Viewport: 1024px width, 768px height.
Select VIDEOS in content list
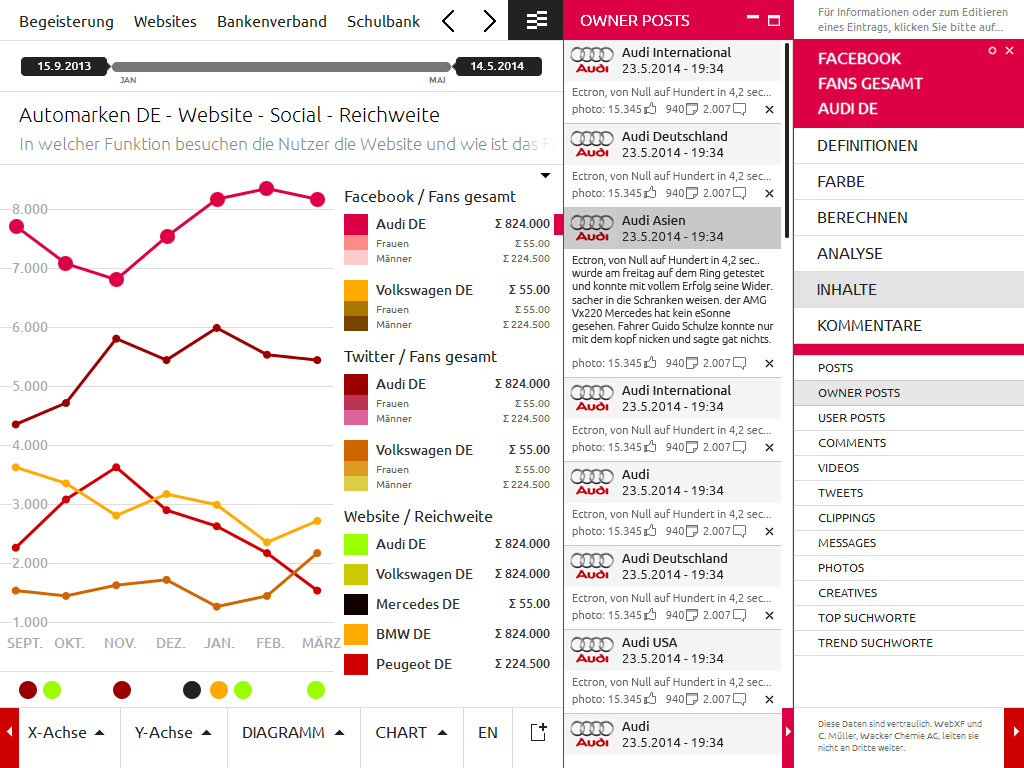(x=908, y=468)
